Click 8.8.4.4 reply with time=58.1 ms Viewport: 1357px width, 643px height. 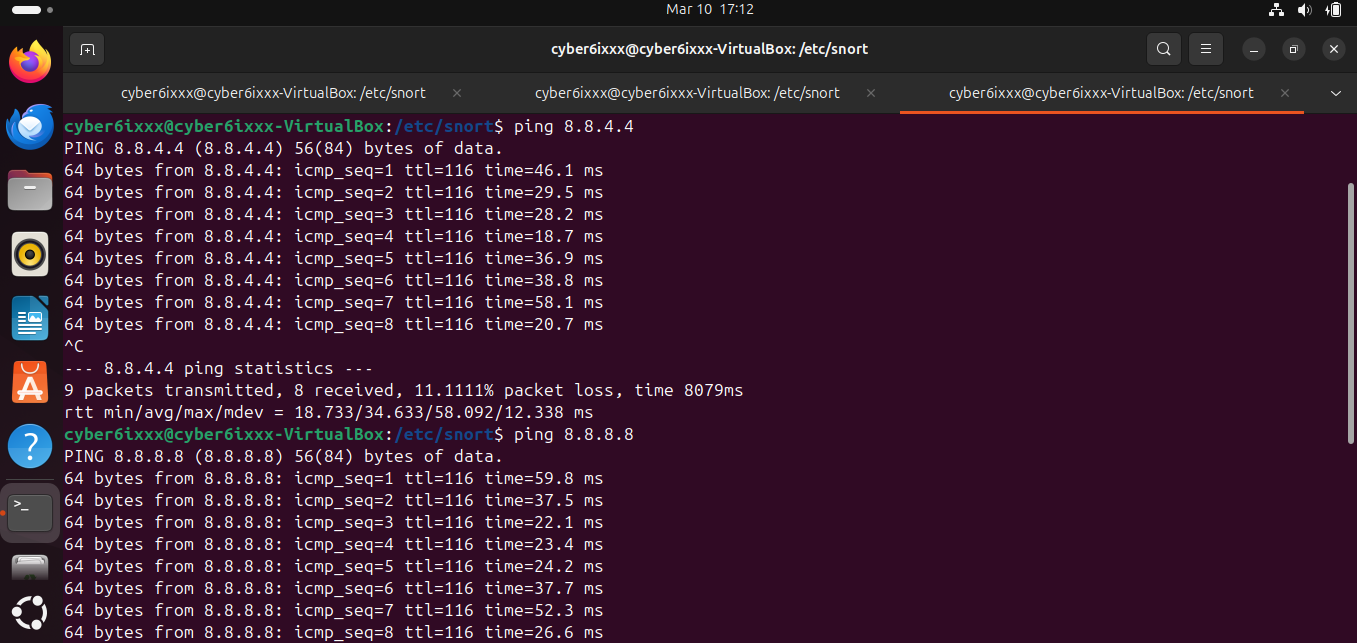coord(333,303)
